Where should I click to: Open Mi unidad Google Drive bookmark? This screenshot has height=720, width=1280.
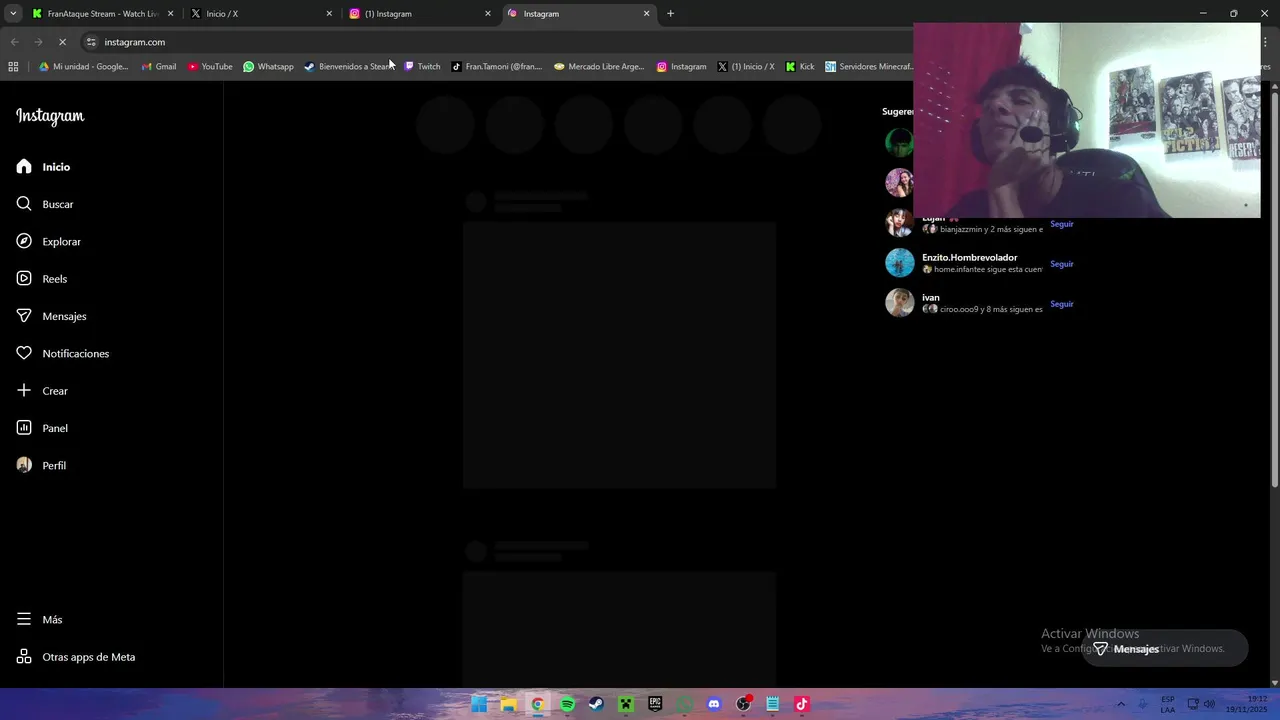[x=84, y=67]
